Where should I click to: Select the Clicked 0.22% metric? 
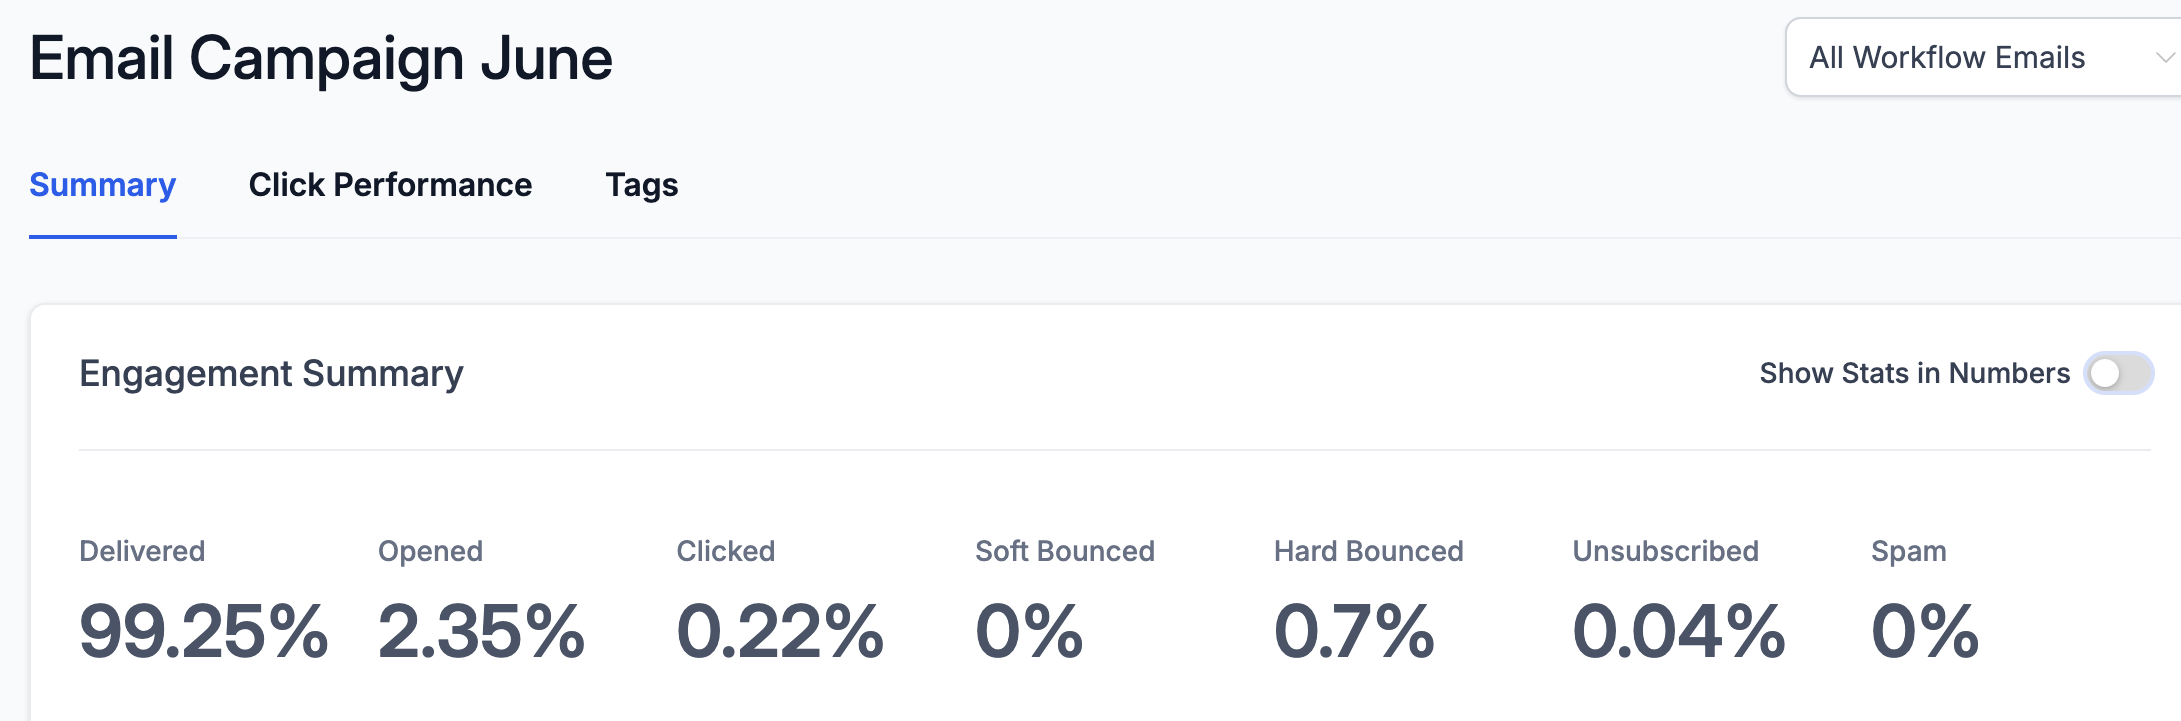coord(780,632)
